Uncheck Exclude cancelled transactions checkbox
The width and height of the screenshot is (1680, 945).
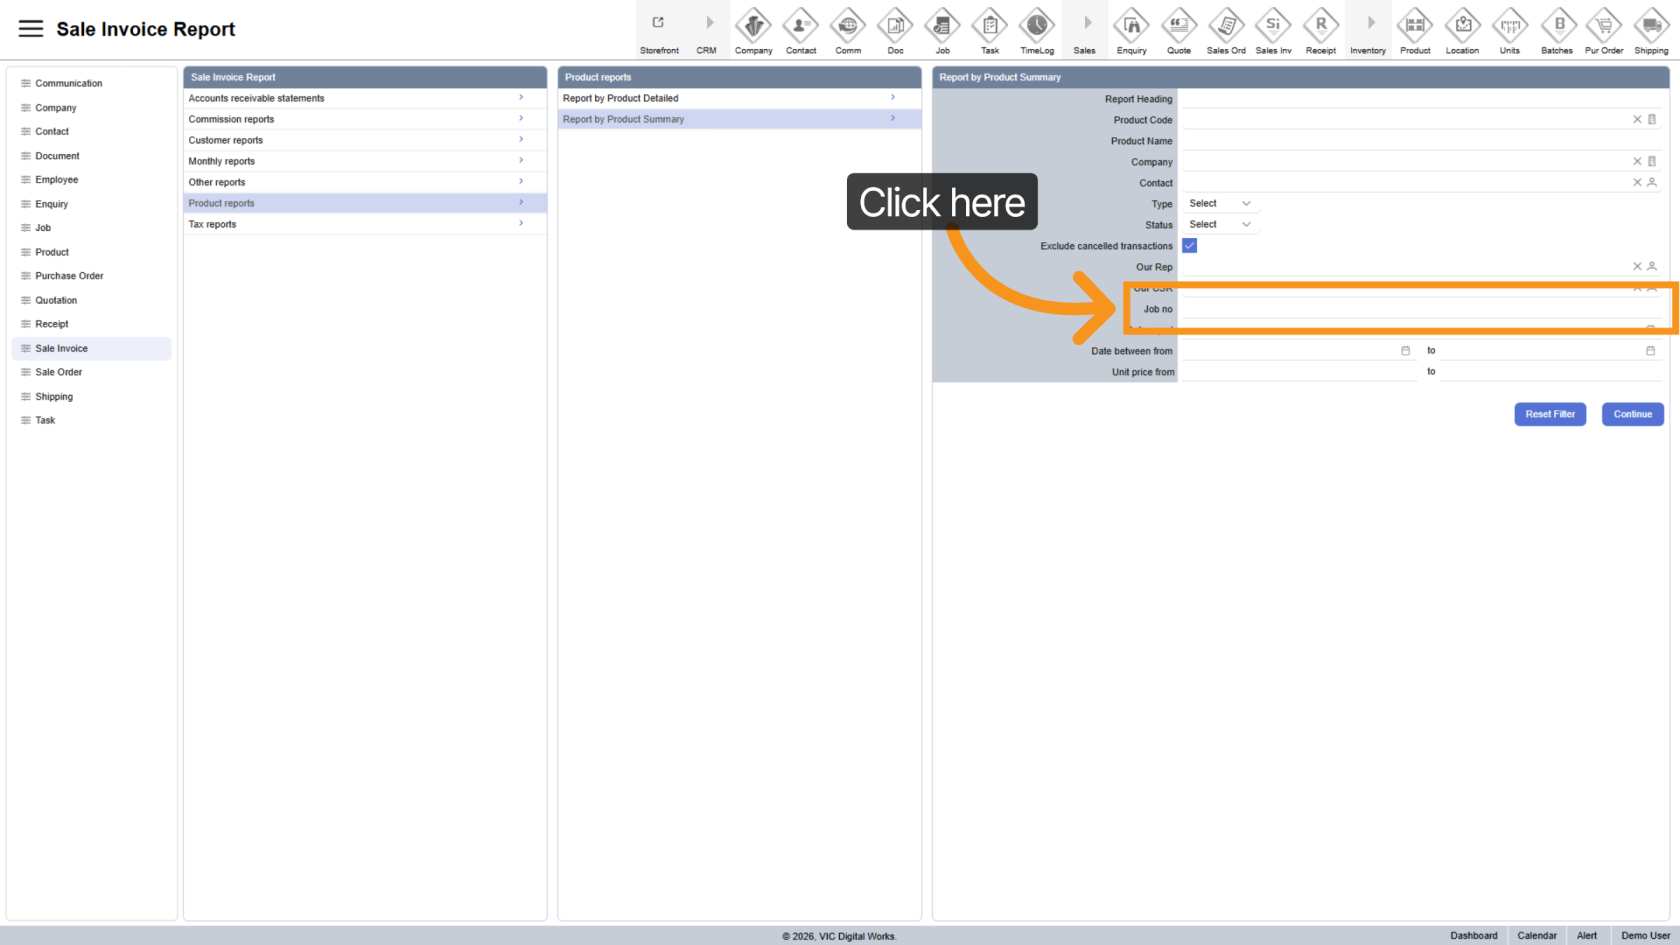(x=1189, y=246)
